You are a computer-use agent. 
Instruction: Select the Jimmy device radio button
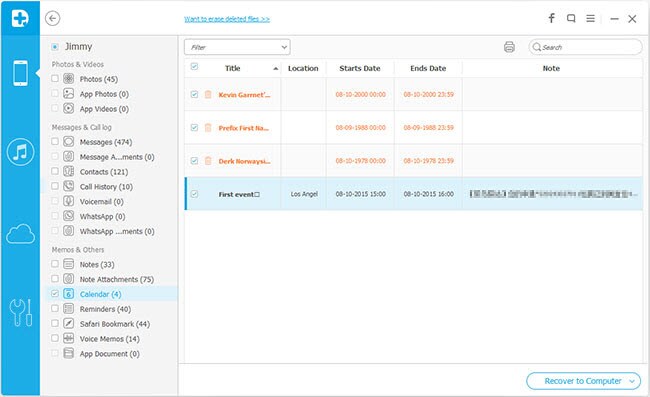55,47
